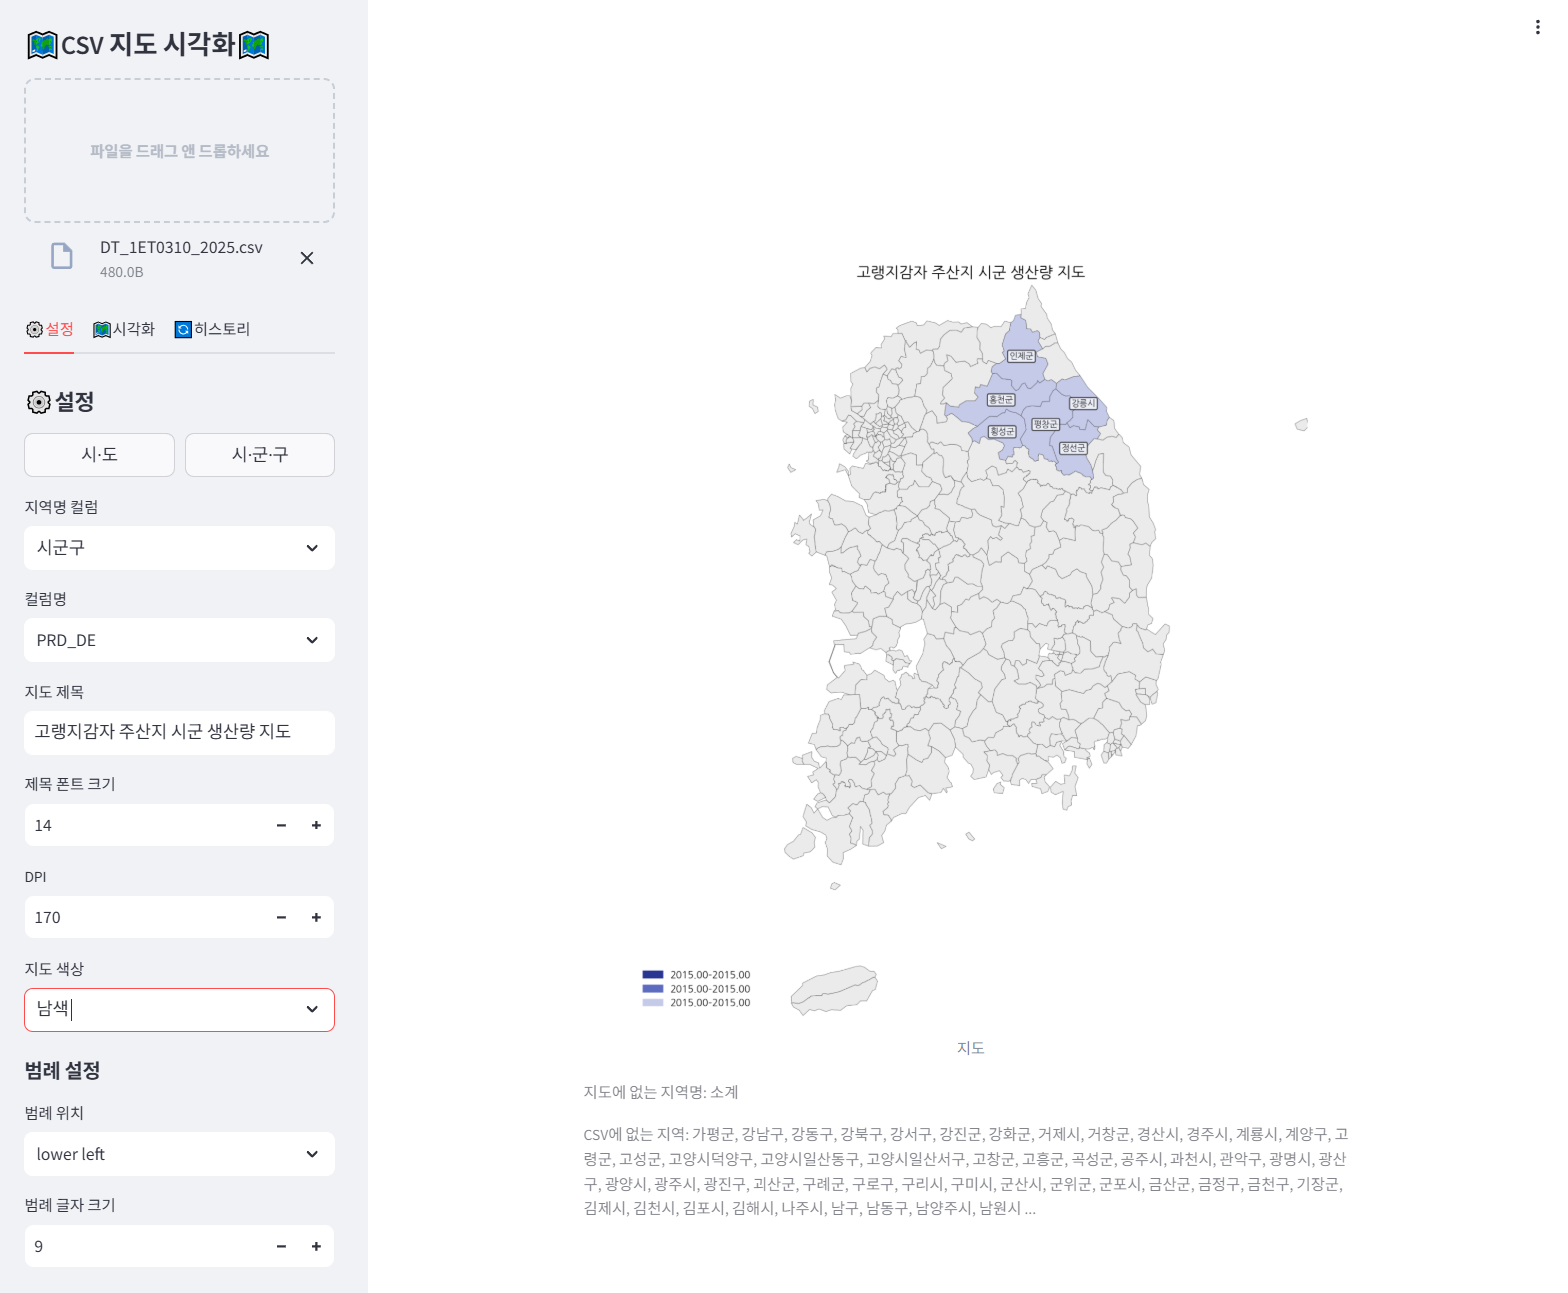Image resolution: width=1568 pixels, height=1293 pixels.
Task: Click the 범례 글자 크기 value 9
Action: coord(145,1246)
